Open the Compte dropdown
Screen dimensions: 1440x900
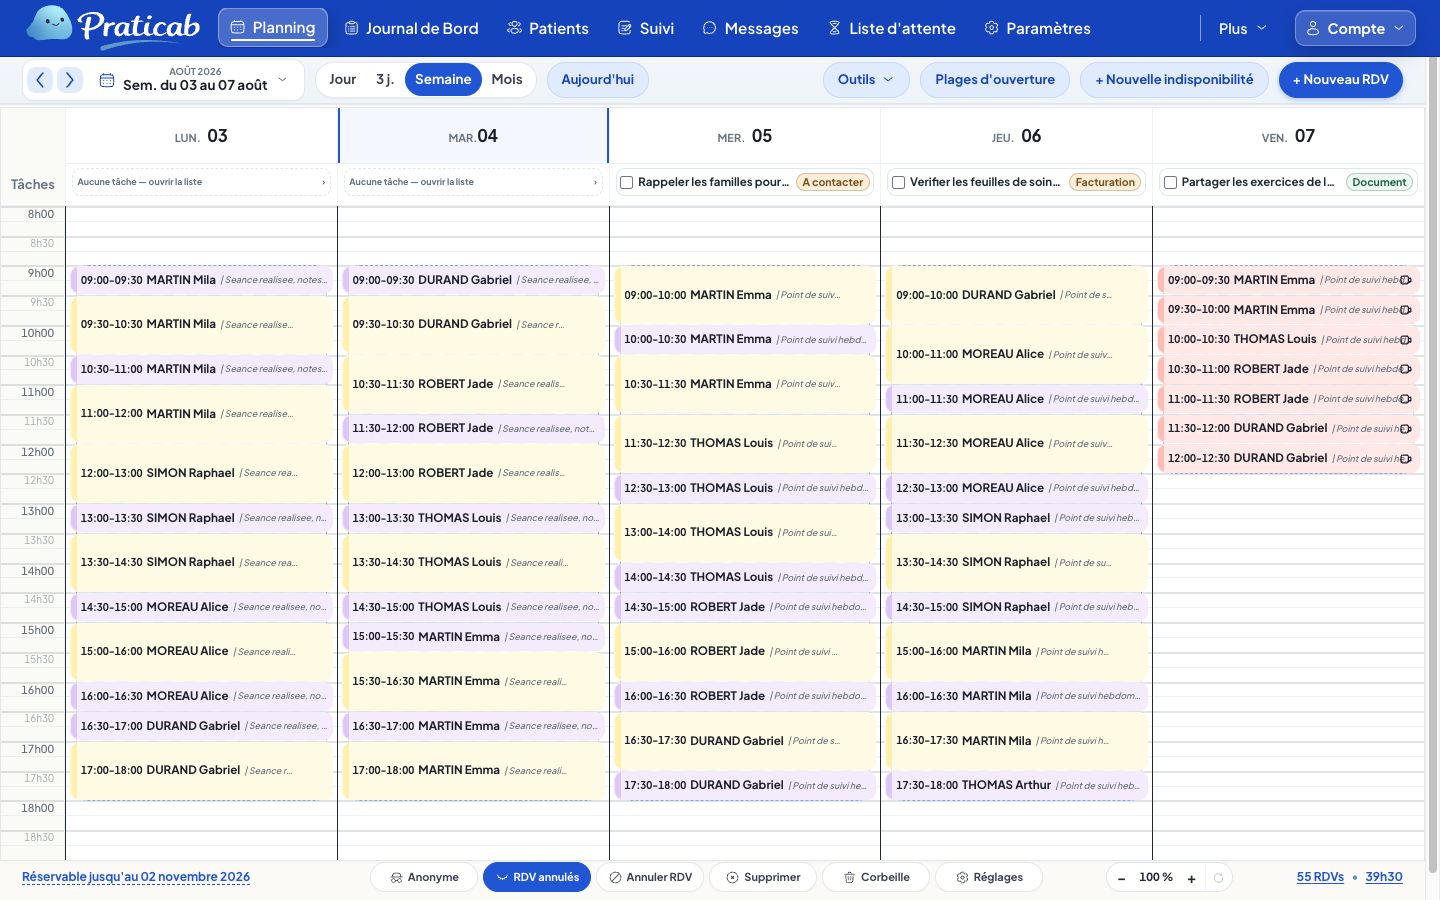[x=1355, y=28]
